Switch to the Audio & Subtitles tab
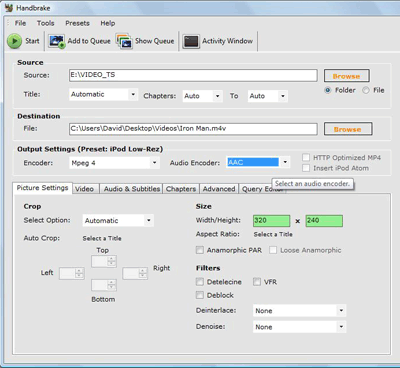 click(132, 189)
